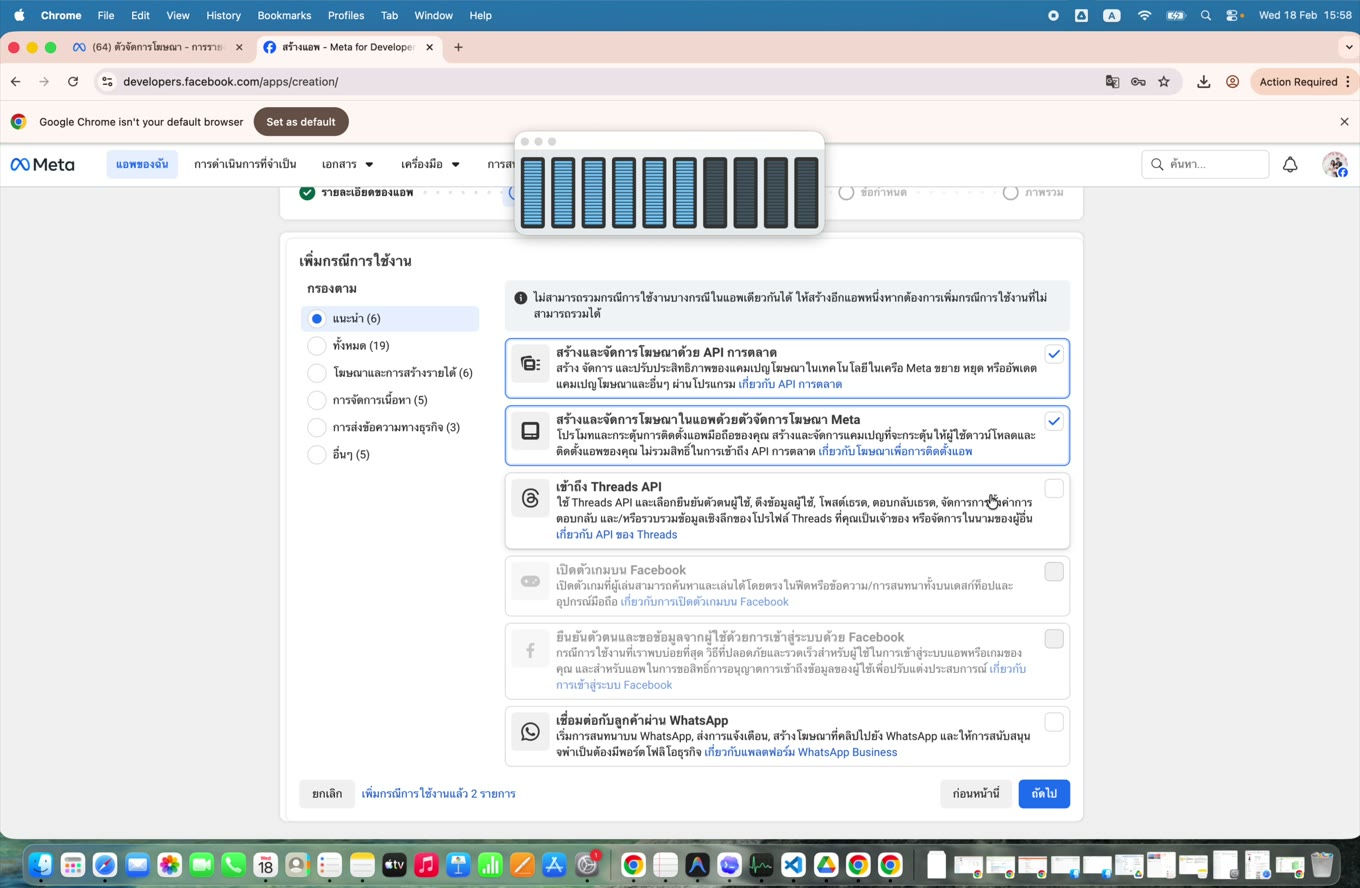This screenshot has width=1360, height=888.
Task: Open Chrome downloads icon
Action: click(x=1204, y=82)
